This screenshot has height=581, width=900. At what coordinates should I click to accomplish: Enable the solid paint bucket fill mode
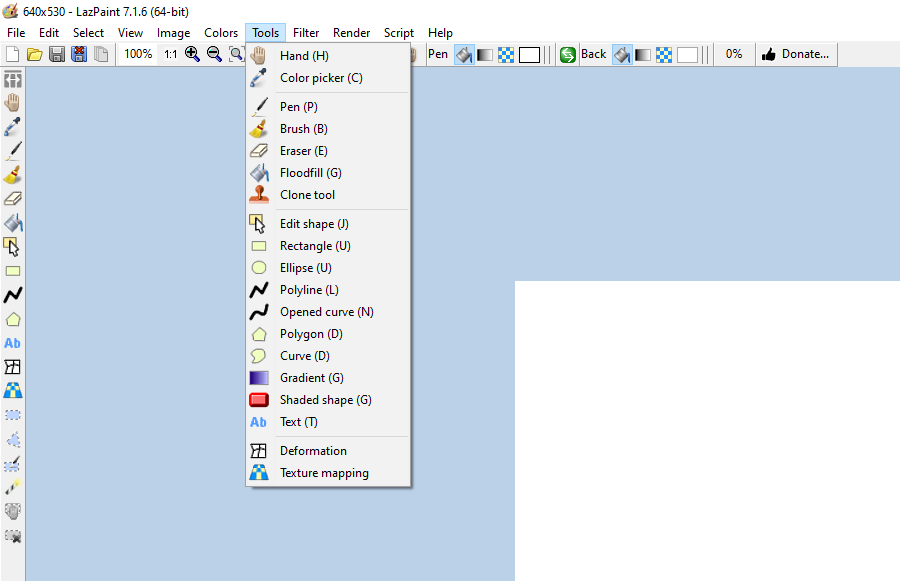463,54
